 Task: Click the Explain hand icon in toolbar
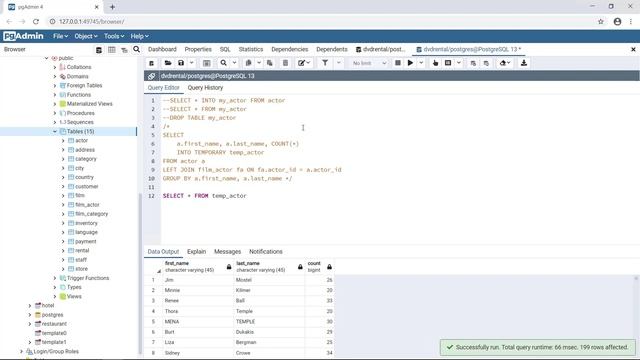point(436,63)
